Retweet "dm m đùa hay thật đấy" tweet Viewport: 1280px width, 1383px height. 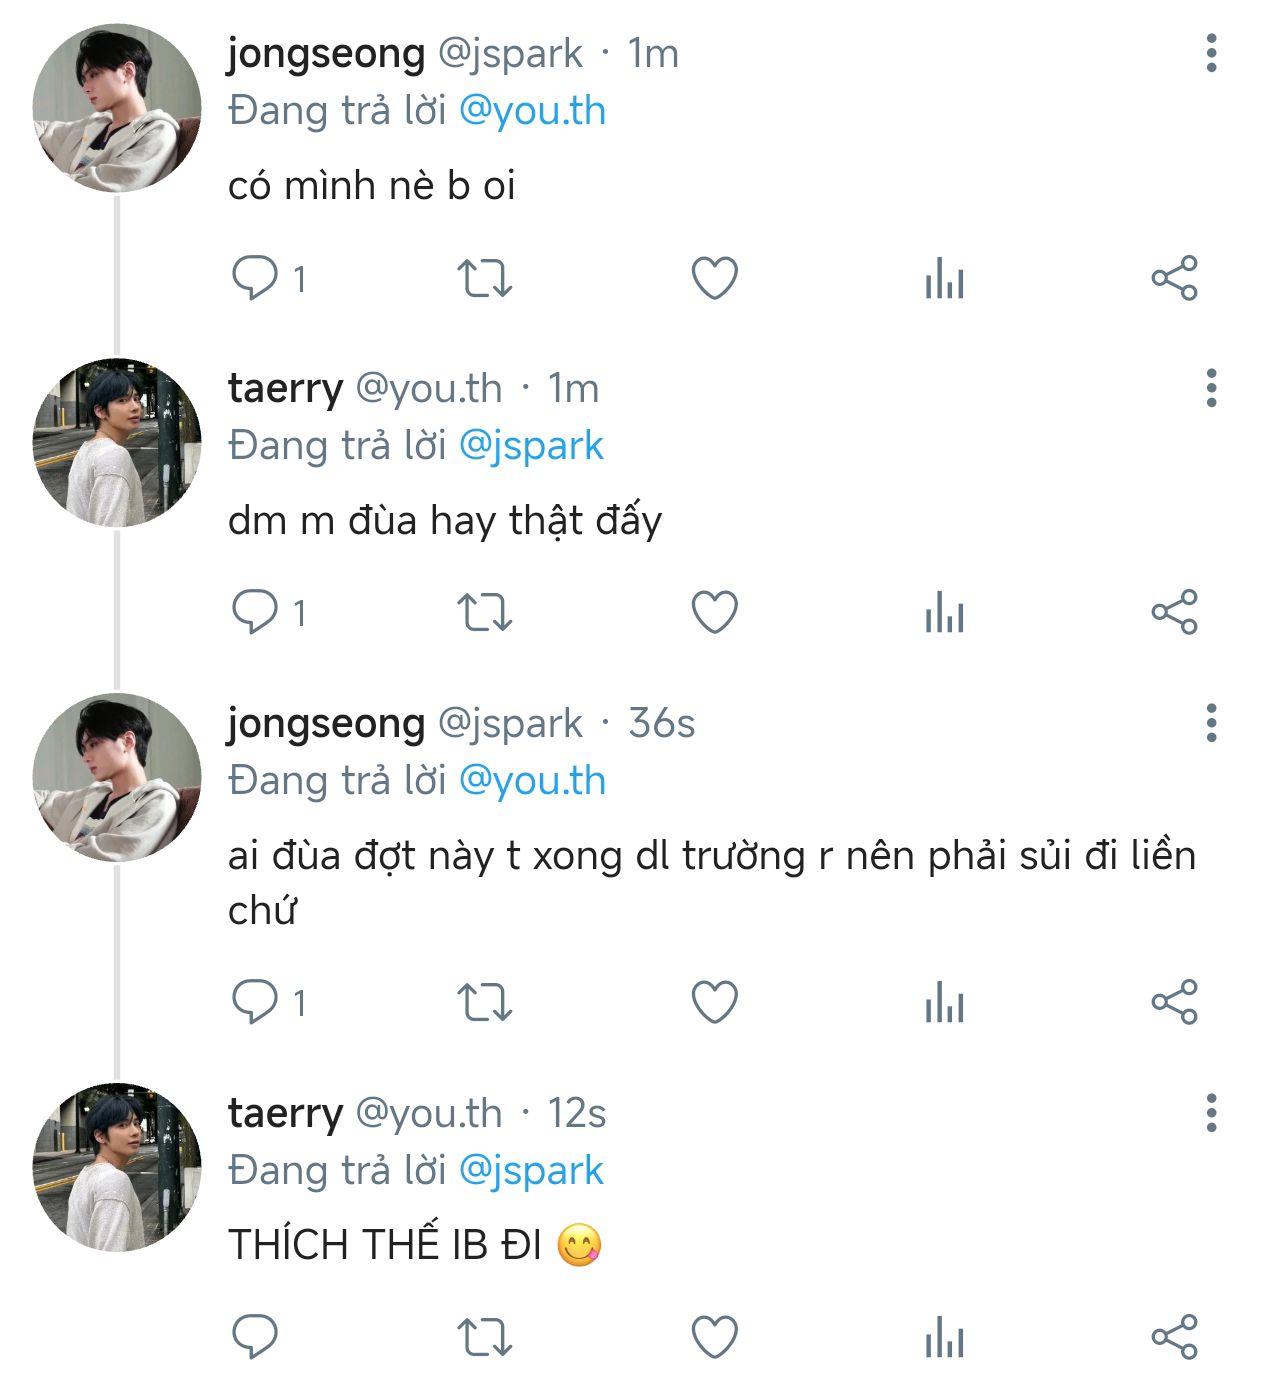[484, 612]
